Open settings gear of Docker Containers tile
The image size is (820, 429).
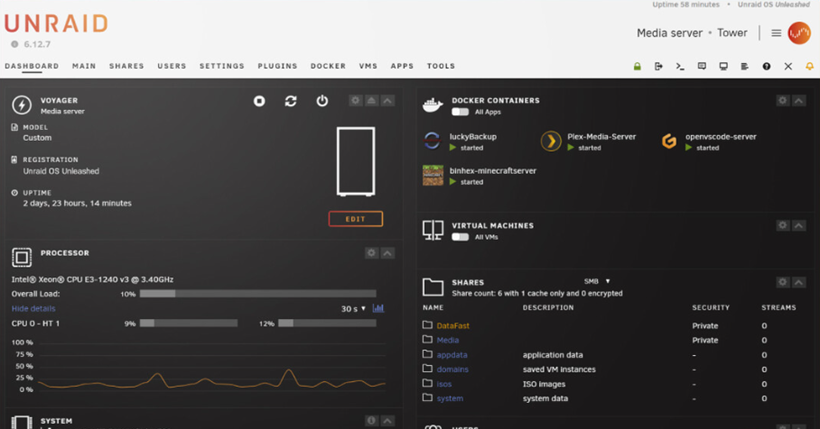[x=782, y=100]
